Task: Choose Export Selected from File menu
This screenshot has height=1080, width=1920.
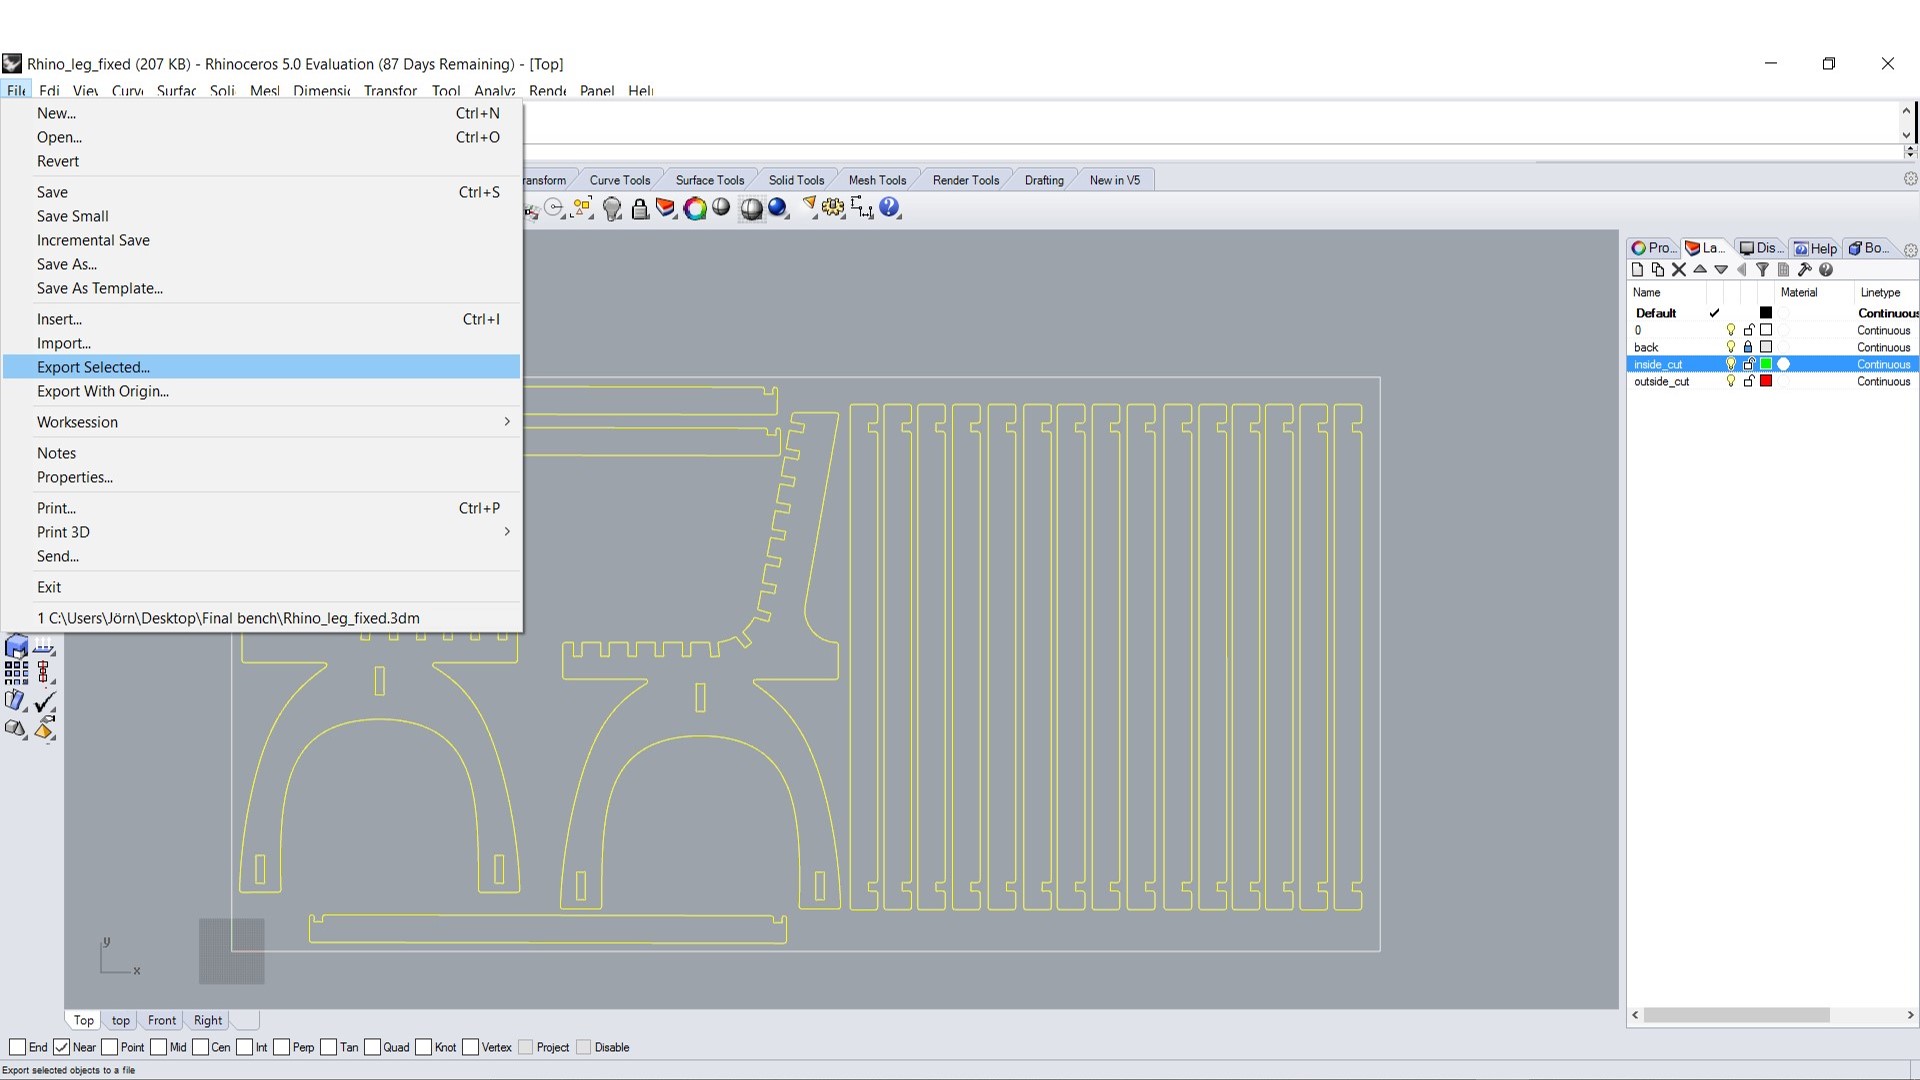Action: point(93,367)
